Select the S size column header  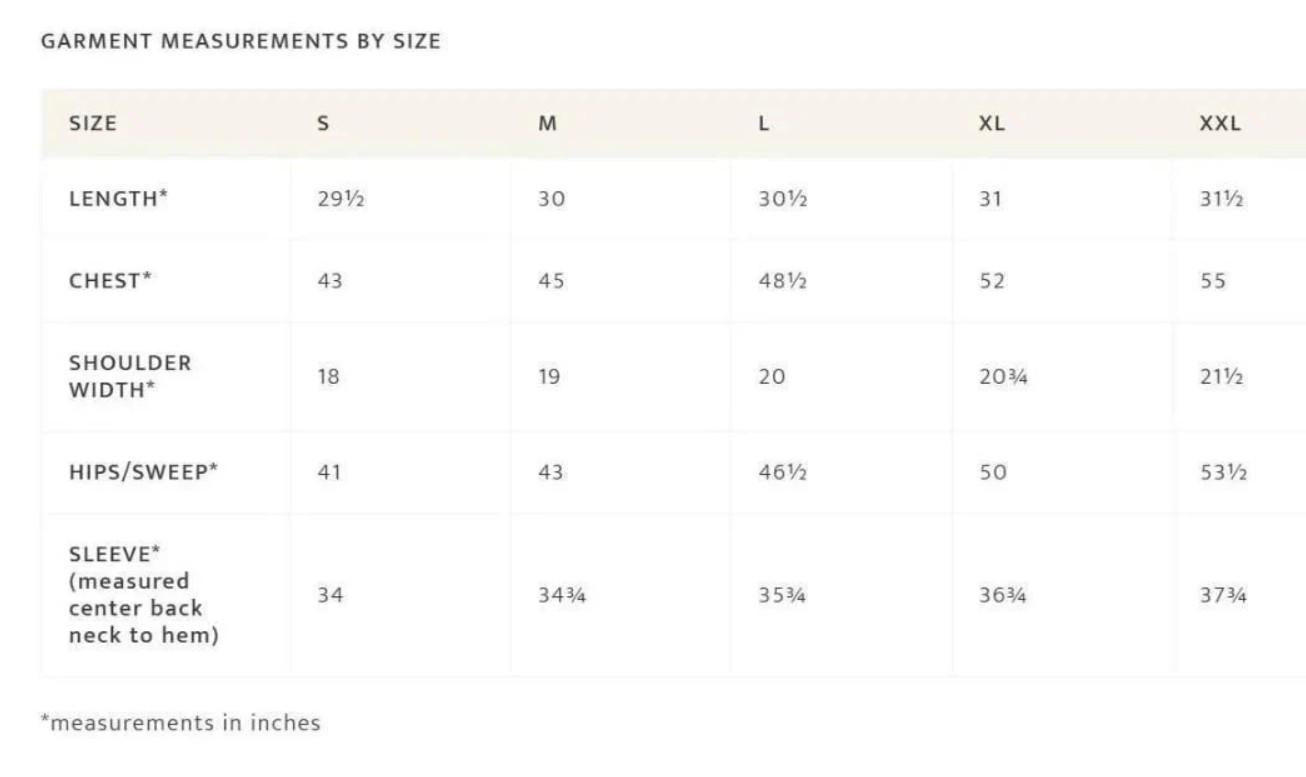(x=323, y=124)
